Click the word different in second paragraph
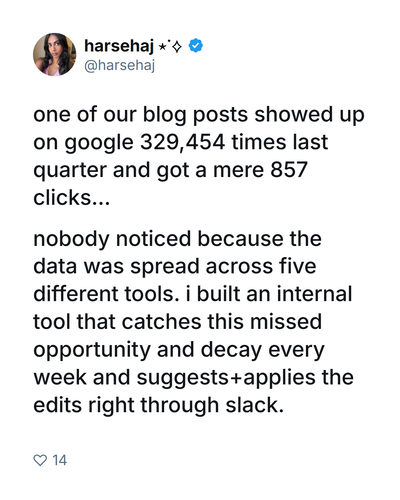Viewport: 400px width, 500px height. tap(76, 294)
